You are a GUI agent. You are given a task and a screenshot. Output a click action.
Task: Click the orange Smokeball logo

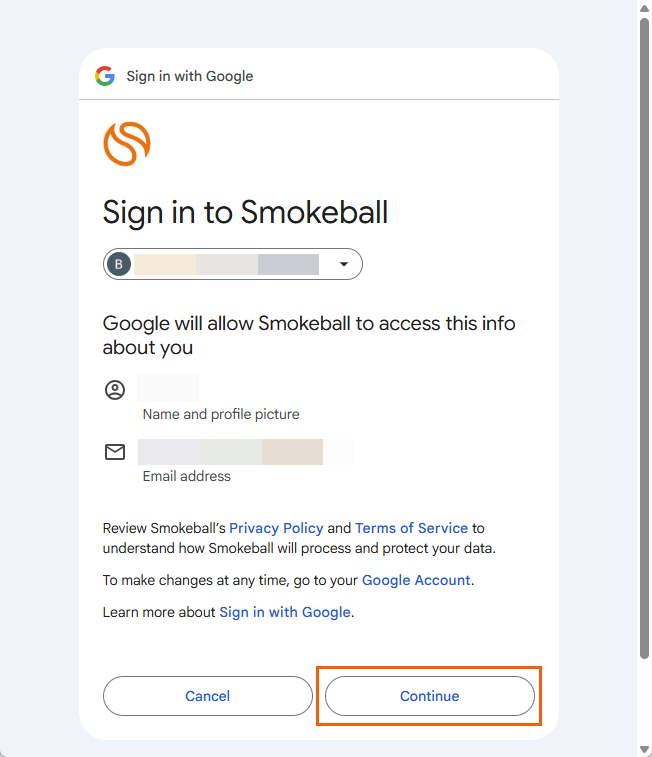127,143
